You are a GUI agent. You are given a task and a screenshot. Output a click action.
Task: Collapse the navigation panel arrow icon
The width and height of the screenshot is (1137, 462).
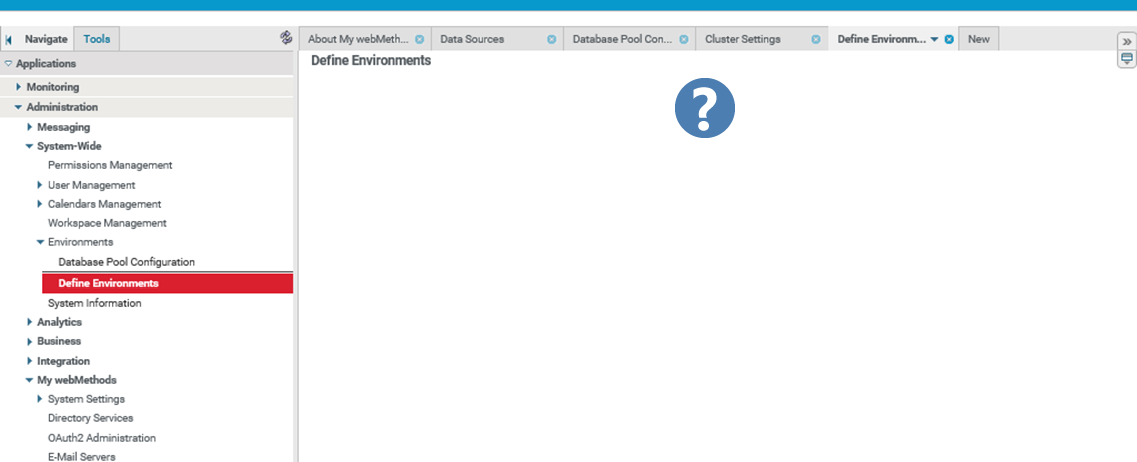coord(8,39)
